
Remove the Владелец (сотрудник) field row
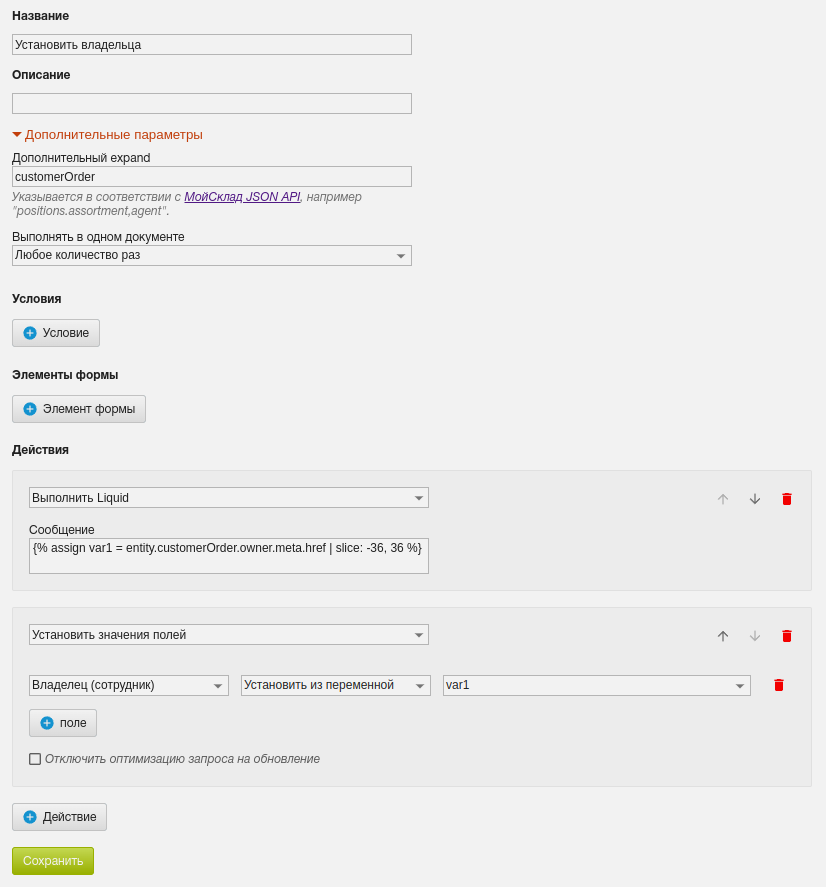pos(778,685)
